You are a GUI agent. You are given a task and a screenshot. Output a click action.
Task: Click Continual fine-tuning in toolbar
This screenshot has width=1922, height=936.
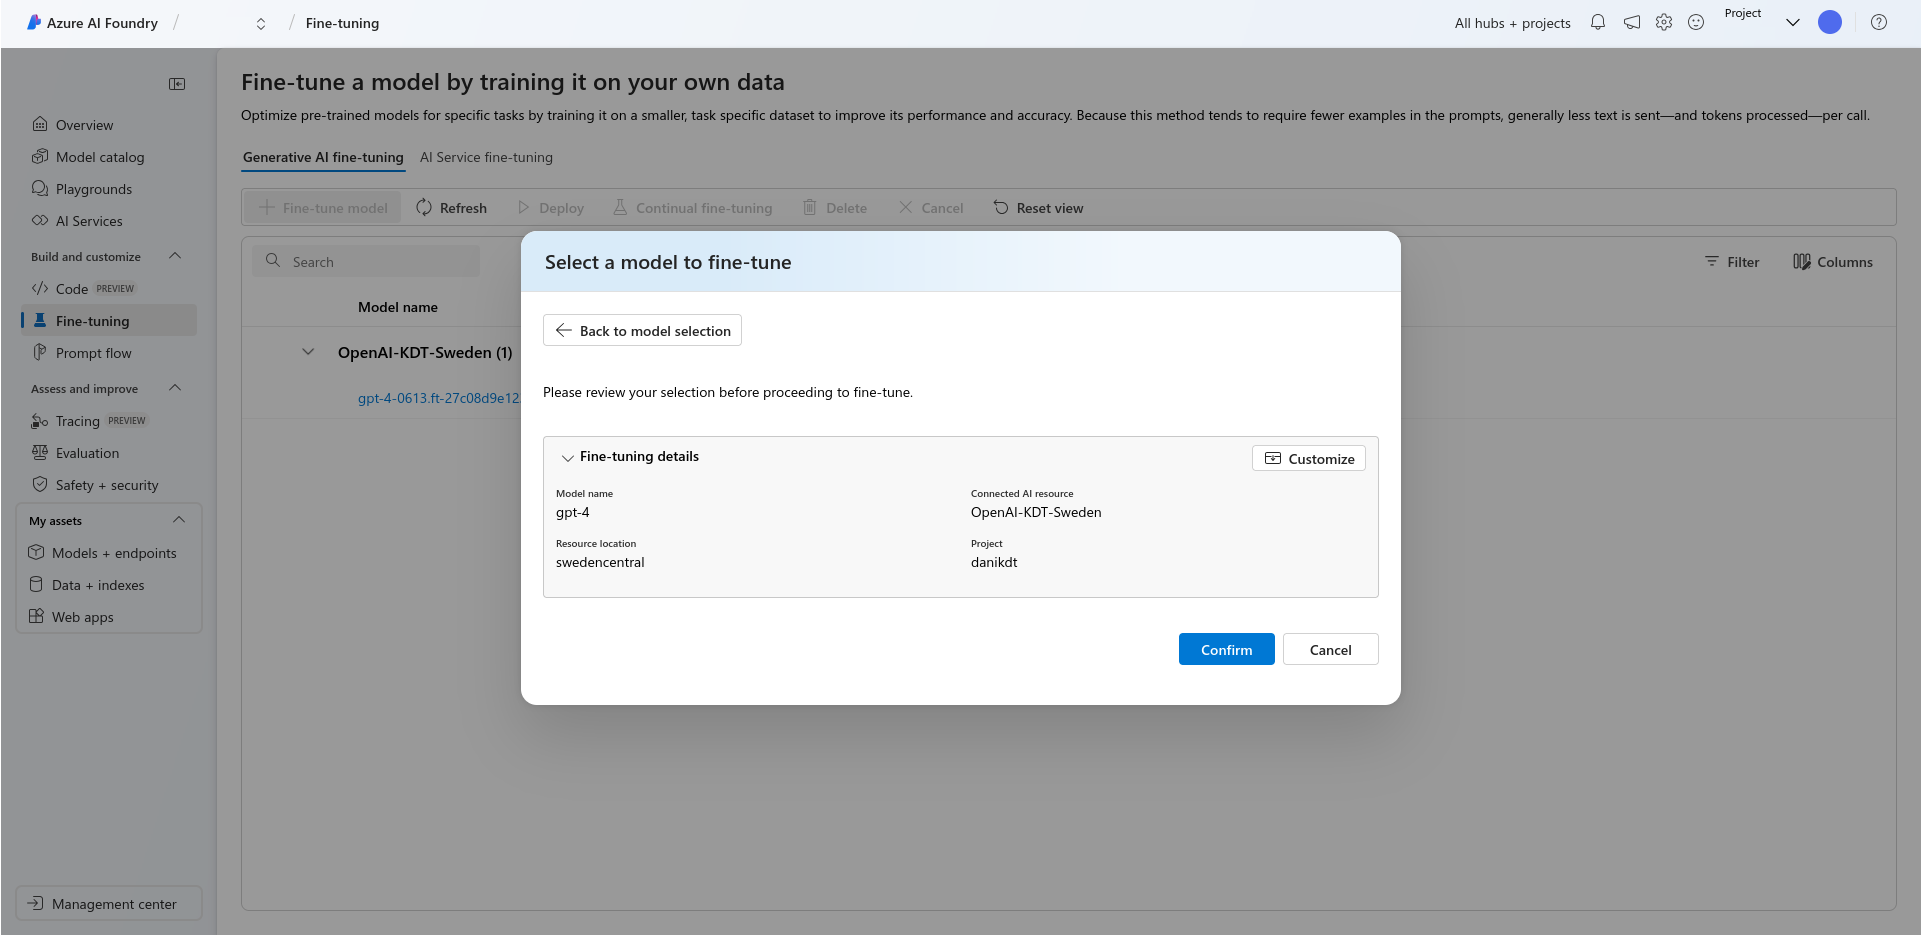(693, 208)
